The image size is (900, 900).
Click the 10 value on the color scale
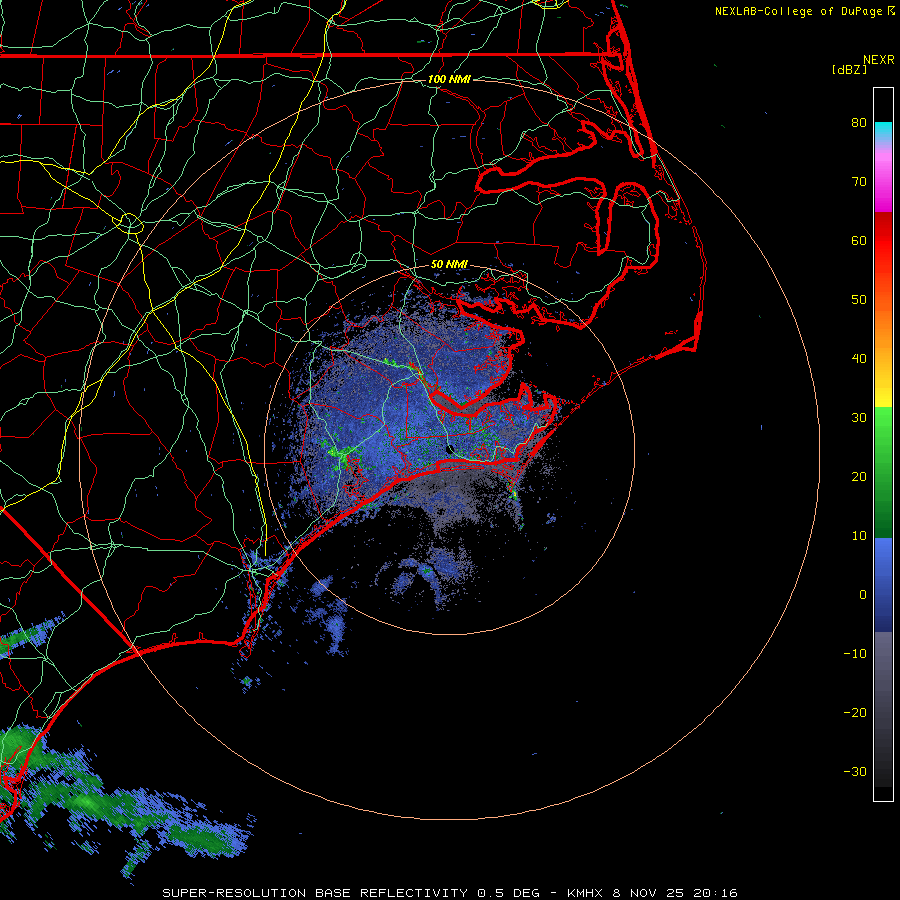point(859,536)
